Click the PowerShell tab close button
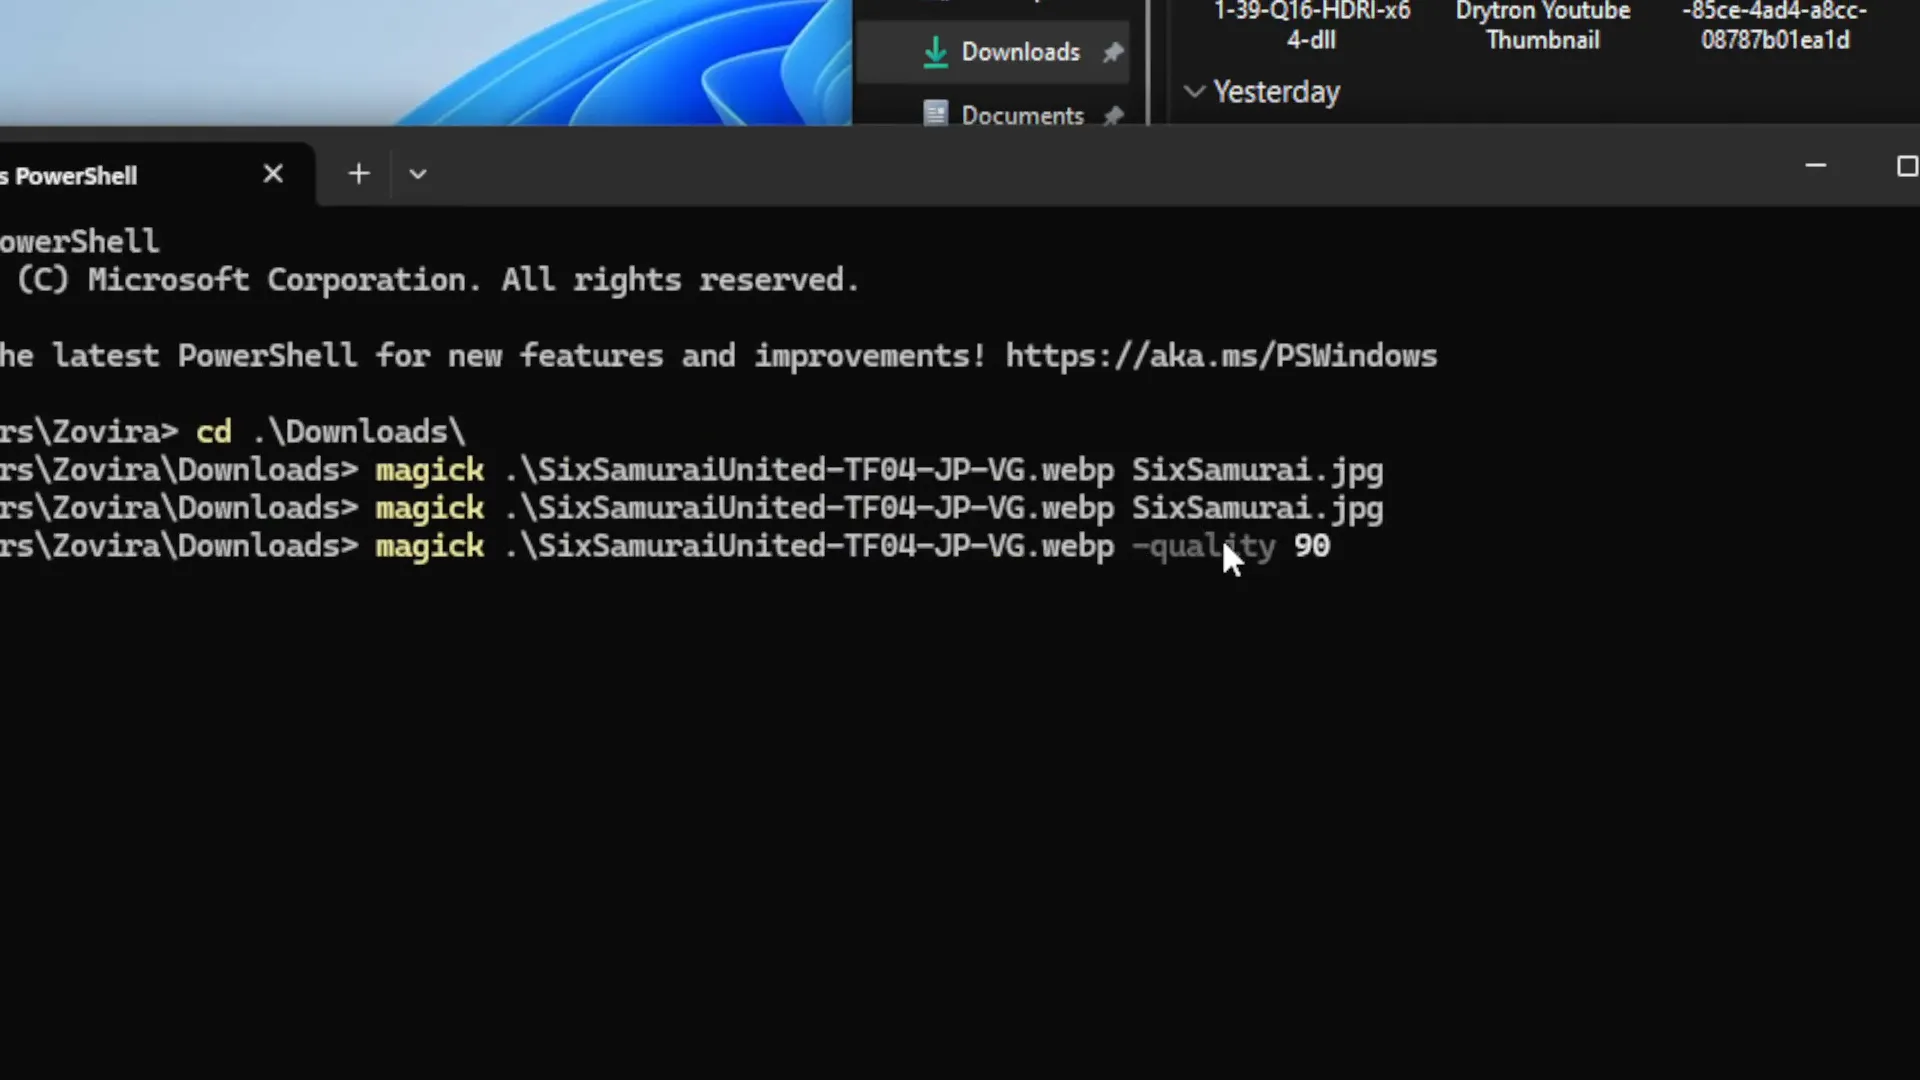Image resolution: width=1920 pixels, height=1080 pixels. click(x=272, y=173)
